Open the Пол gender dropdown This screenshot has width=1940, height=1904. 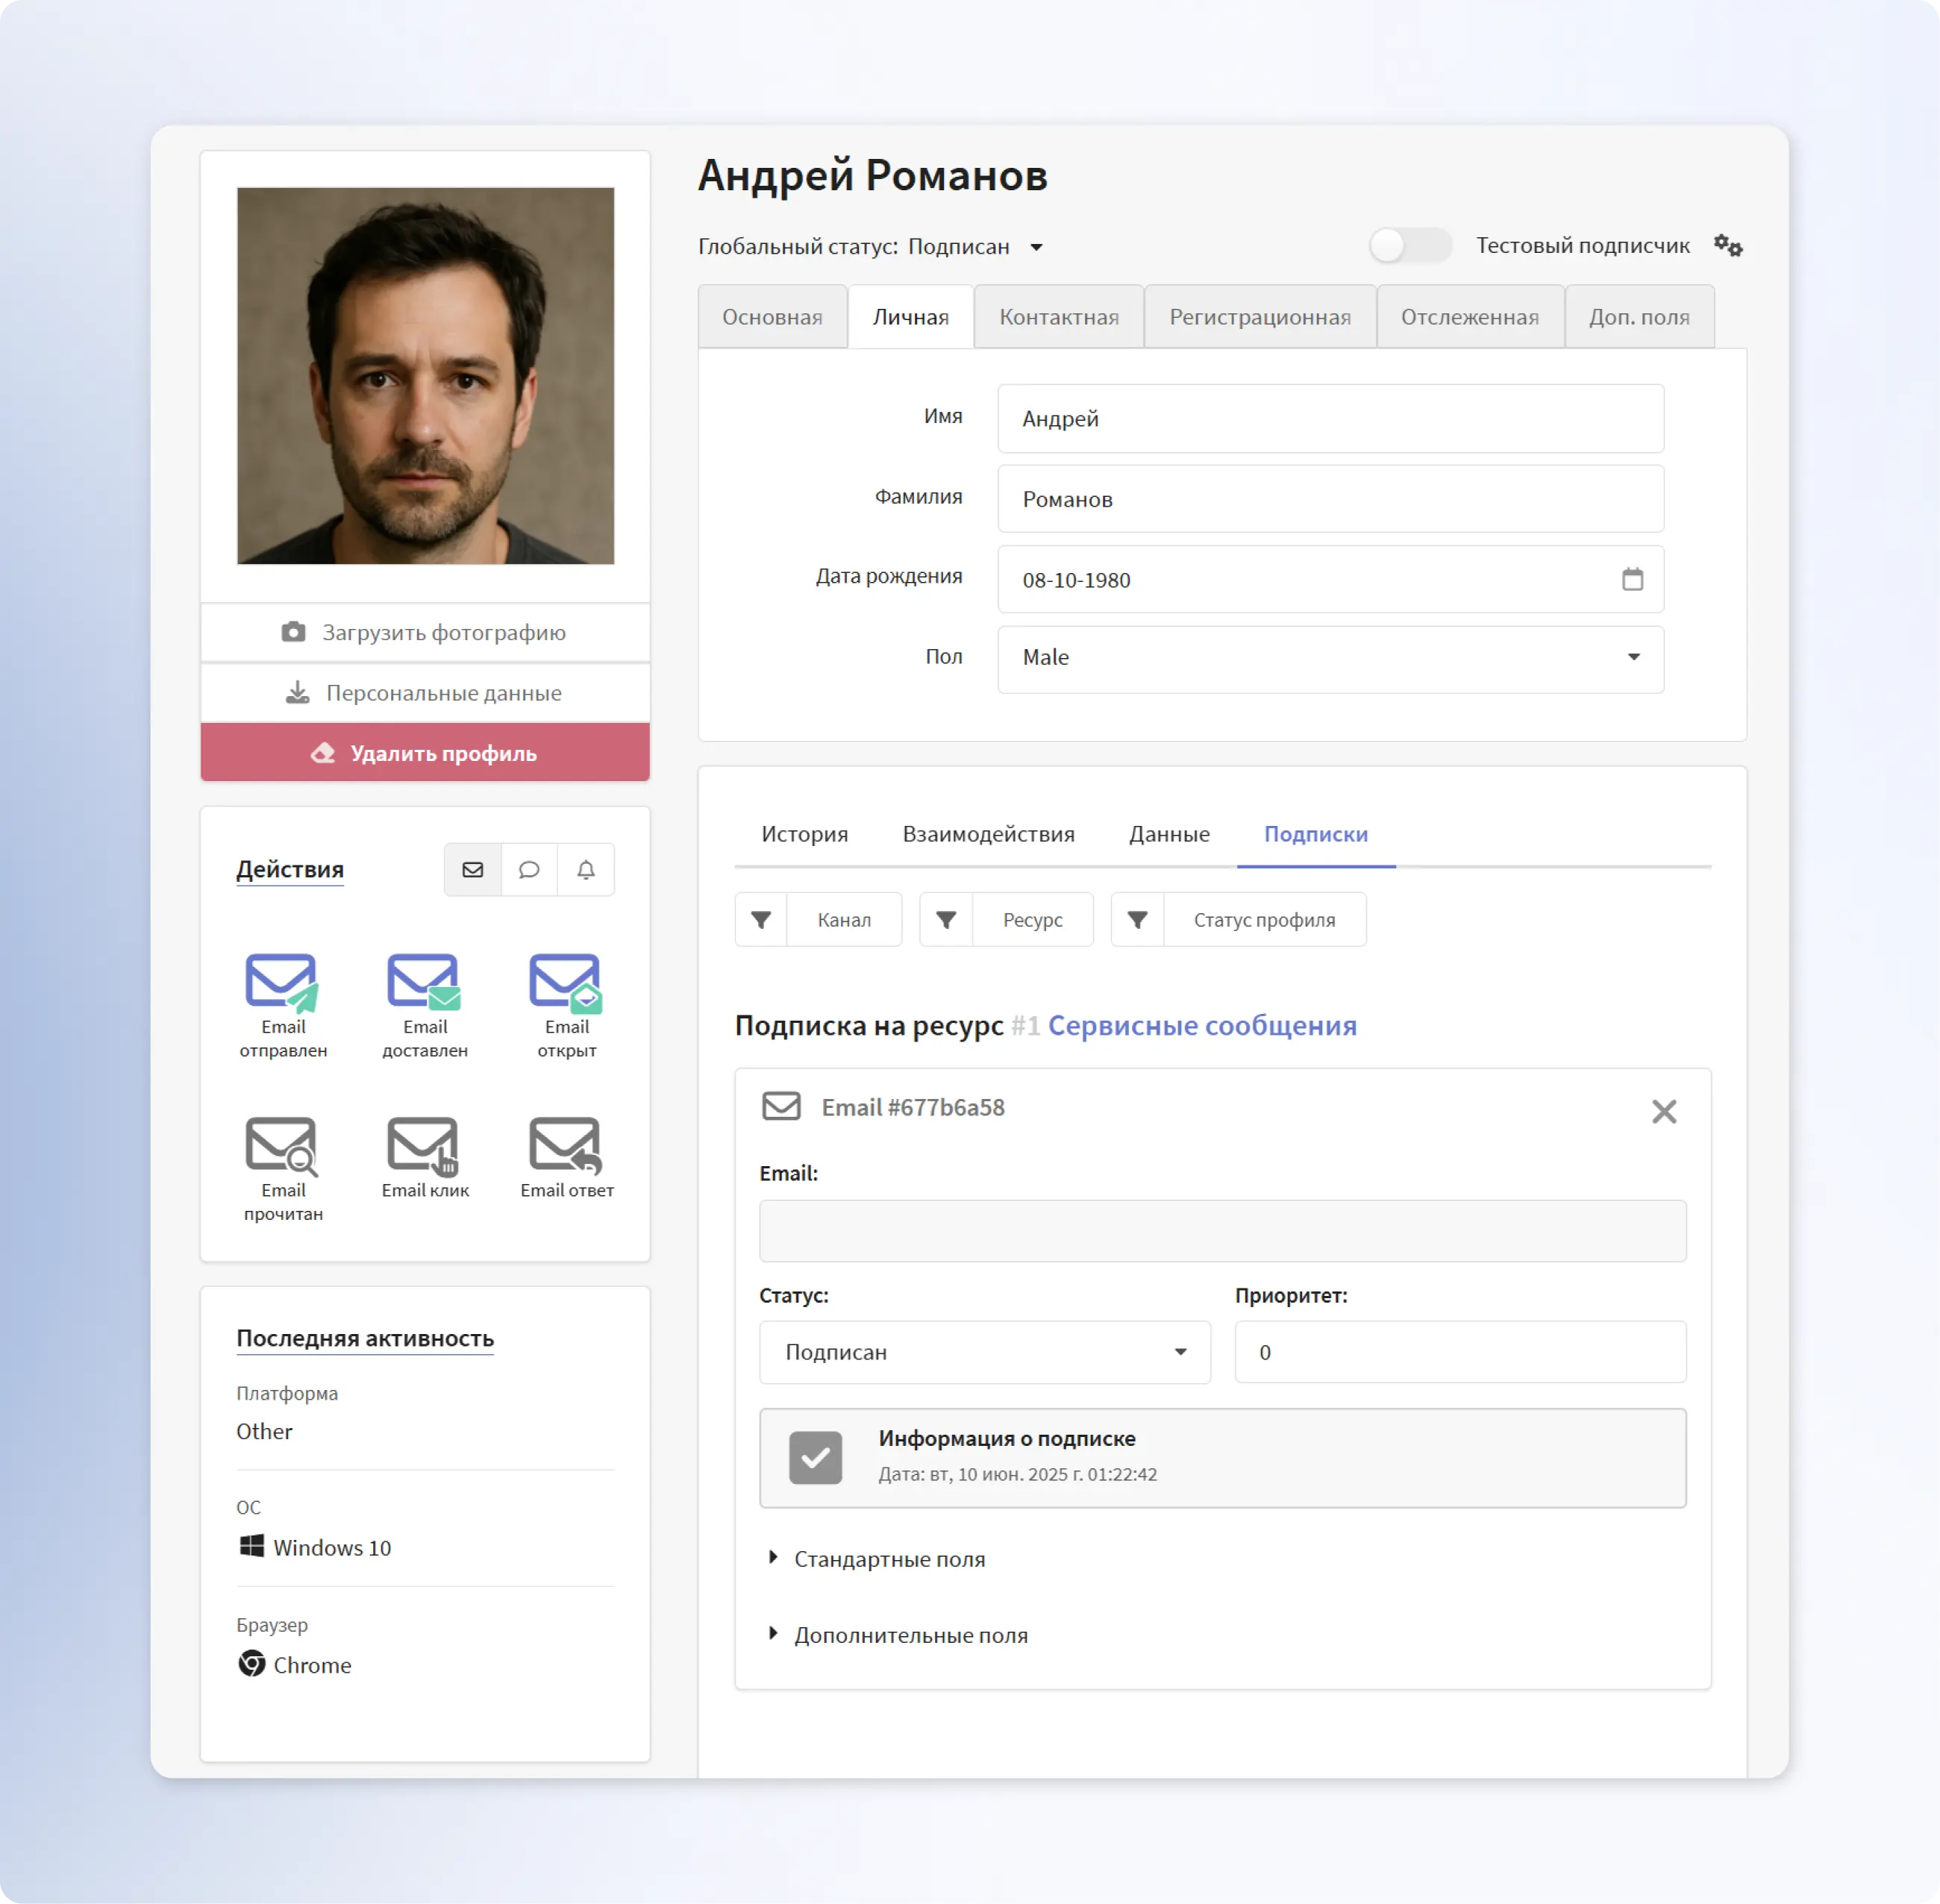coord(1330,658)
